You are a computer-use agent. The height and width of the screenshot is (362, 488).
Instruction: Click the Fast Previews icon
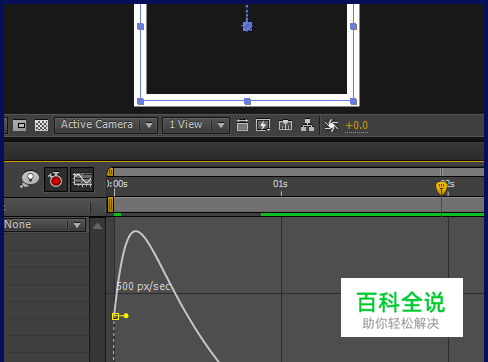(263, 125)
